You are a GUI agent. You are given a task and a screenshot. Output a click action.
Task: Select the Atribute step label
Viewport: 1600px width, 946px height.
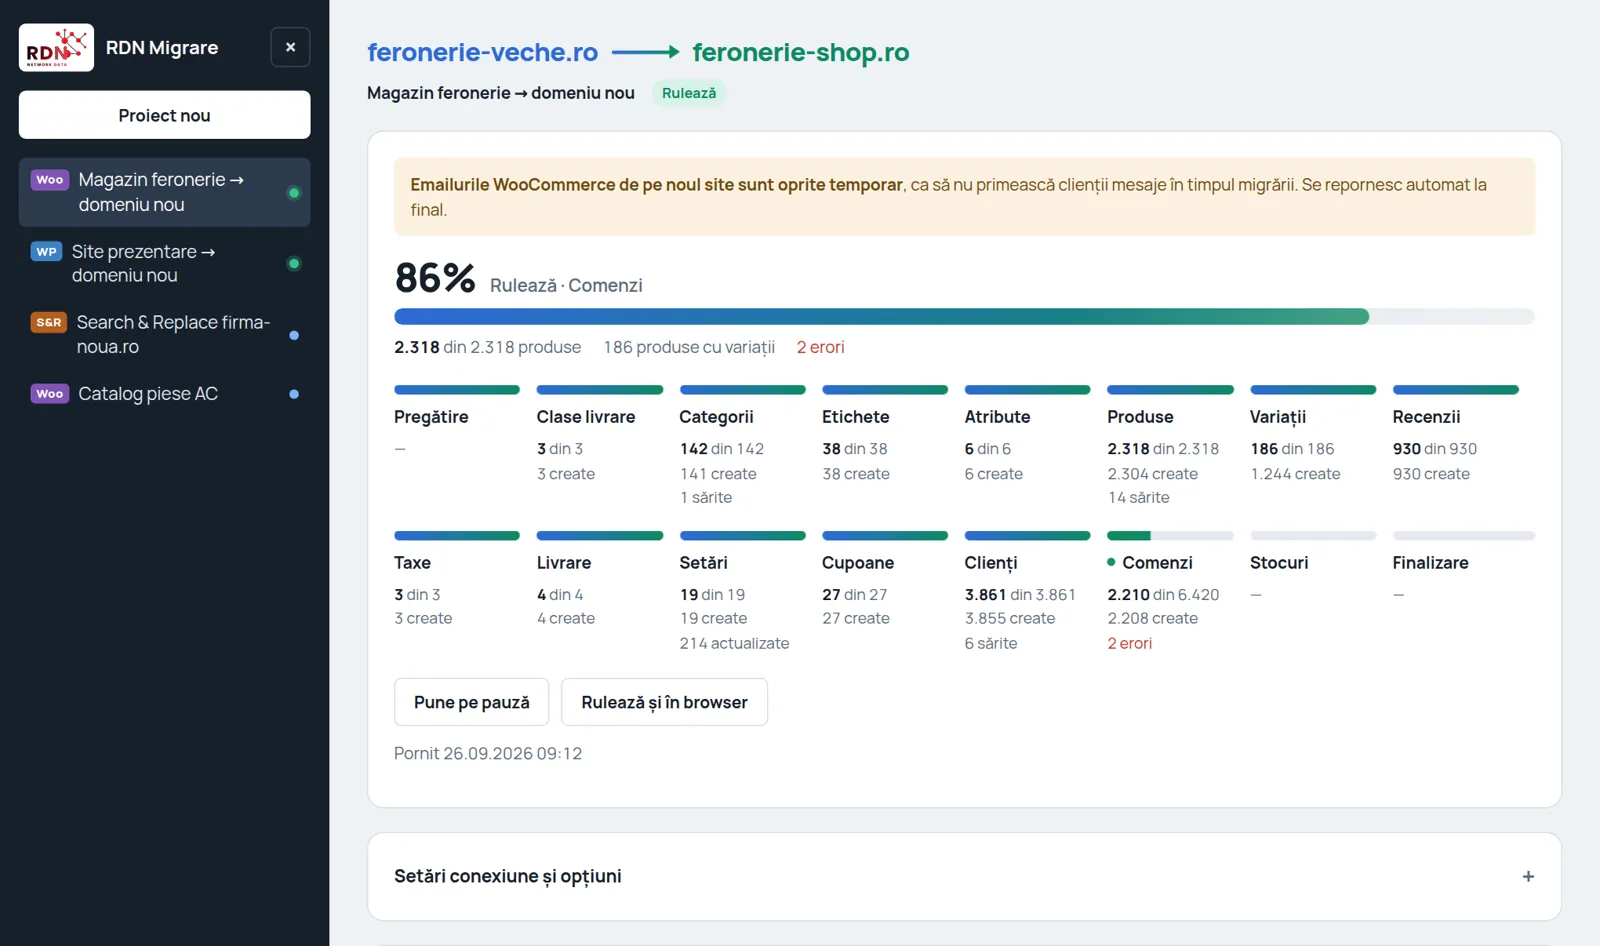997,417
